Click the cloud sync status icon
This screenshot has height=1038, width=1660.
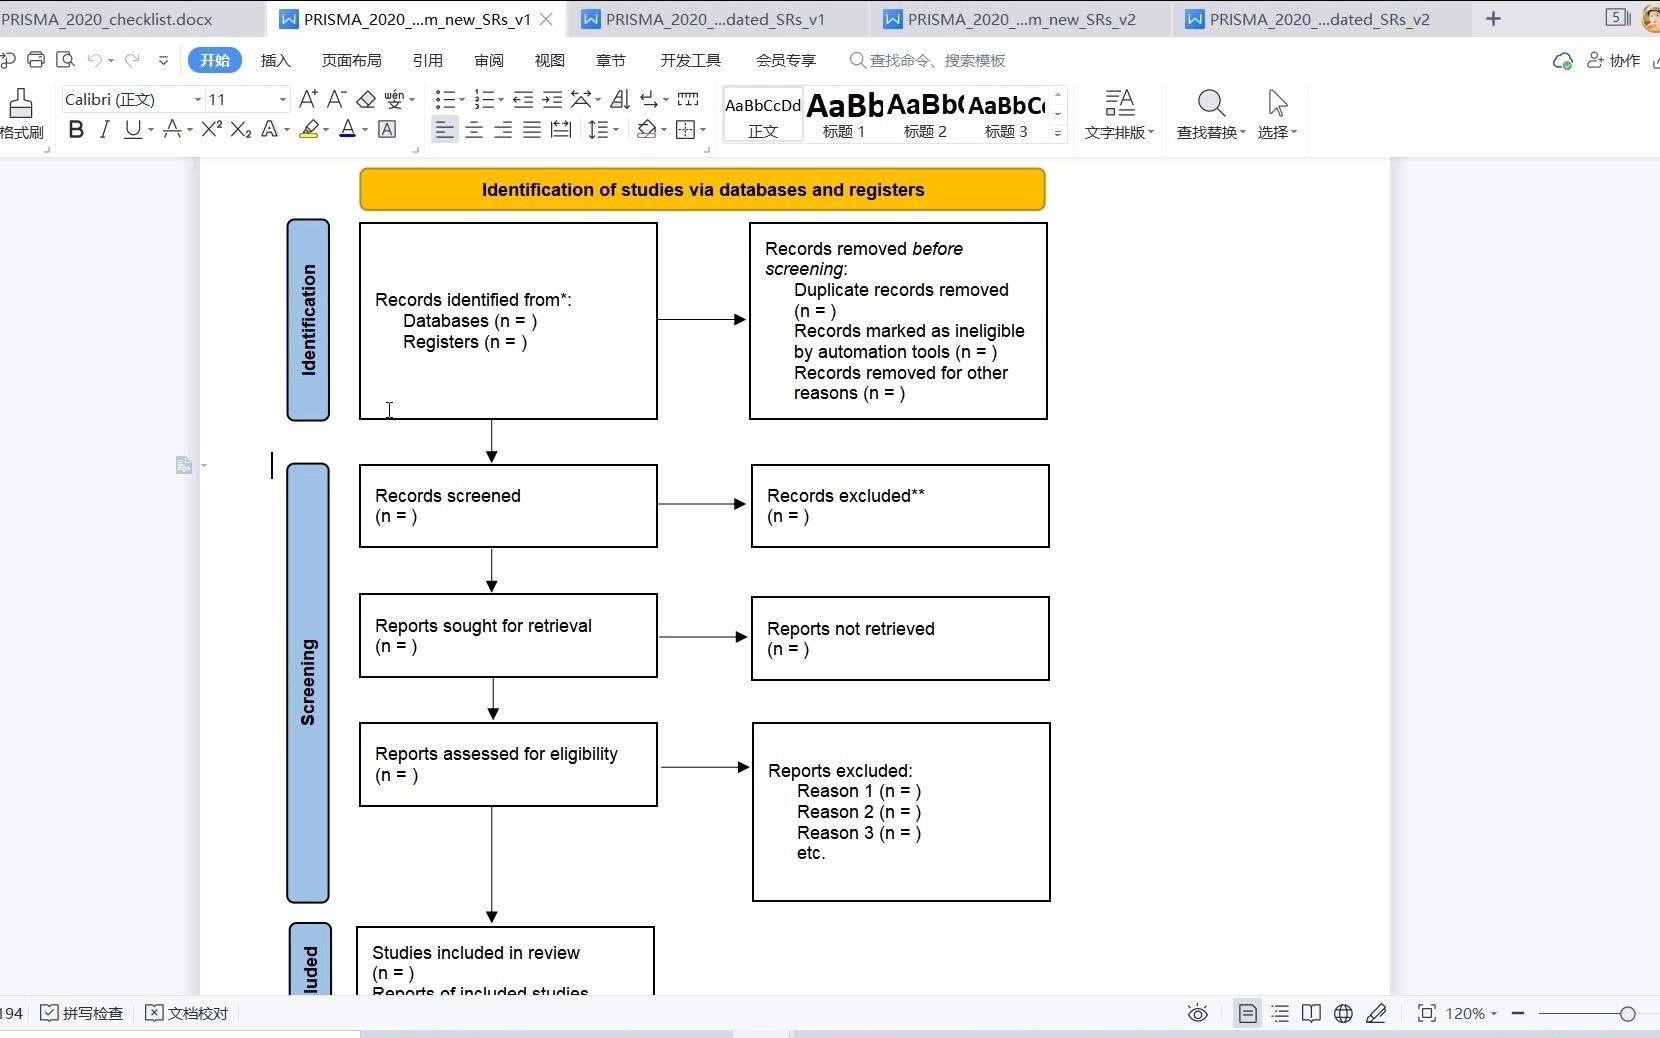tap(1562, 61)
